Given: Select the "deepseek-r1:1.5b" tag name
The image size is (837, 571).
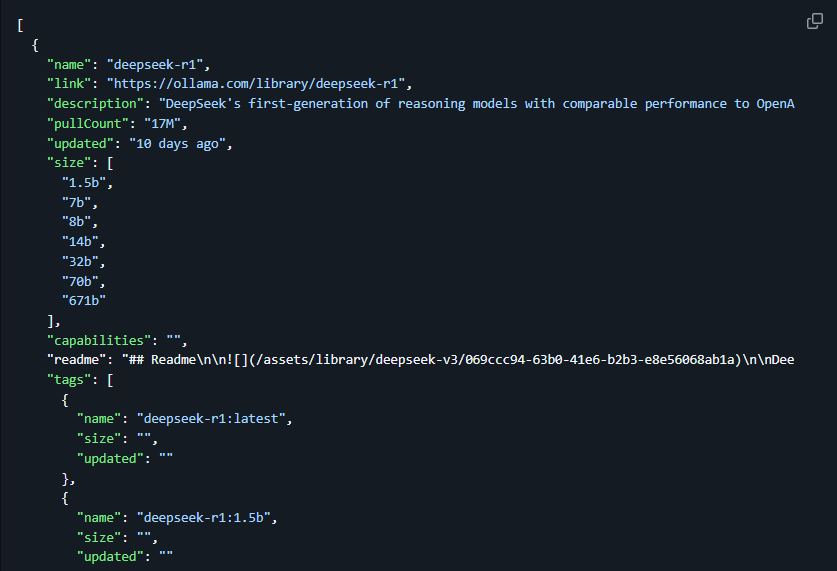Looking at the screenshot, I should 203,518.
